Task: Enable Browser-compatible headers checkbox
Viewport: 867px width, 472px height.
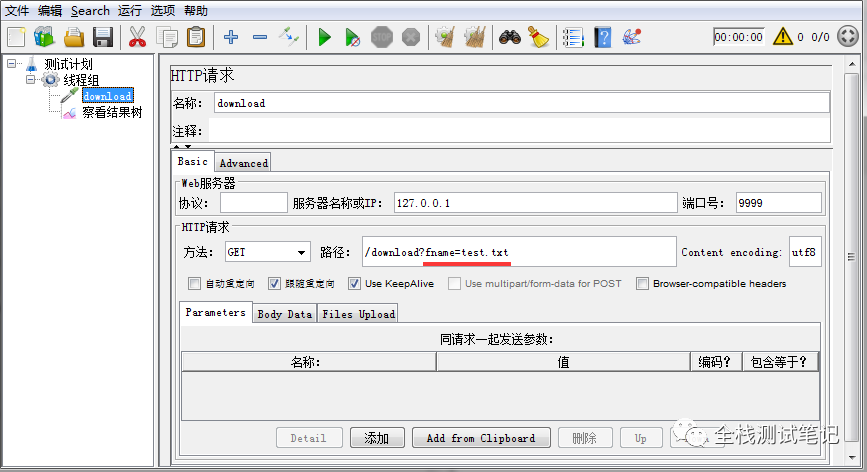Action: point(642,284)
